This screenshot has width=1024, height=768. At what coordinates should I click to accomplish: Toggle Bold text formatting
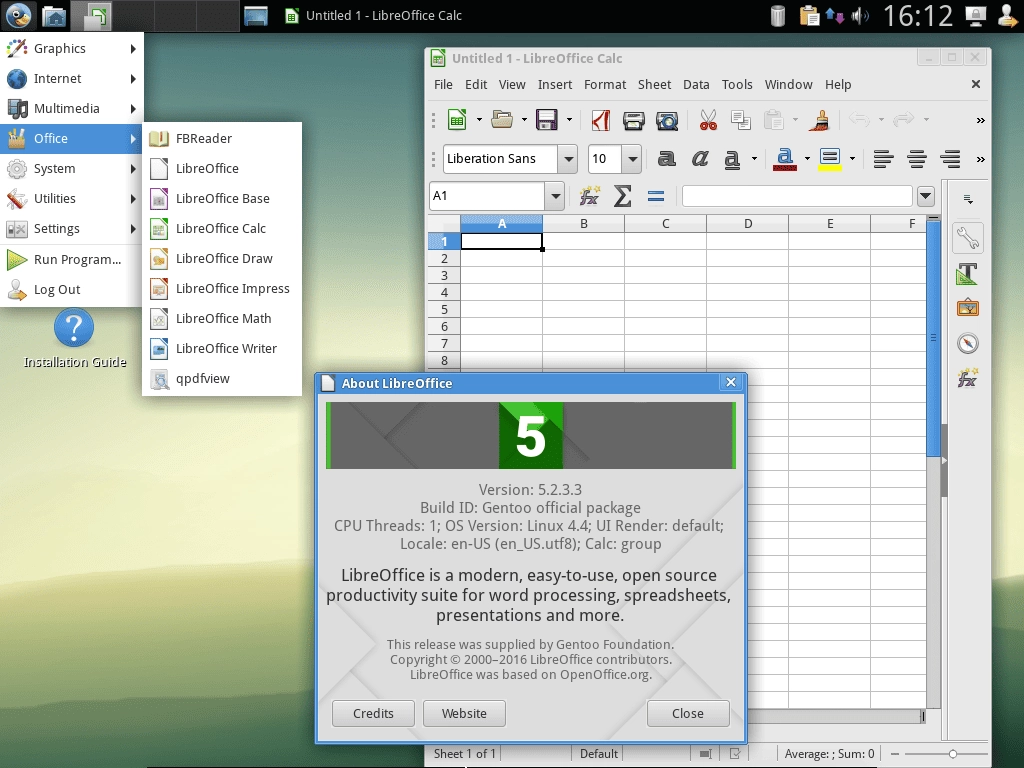click(x=666, y=159)
